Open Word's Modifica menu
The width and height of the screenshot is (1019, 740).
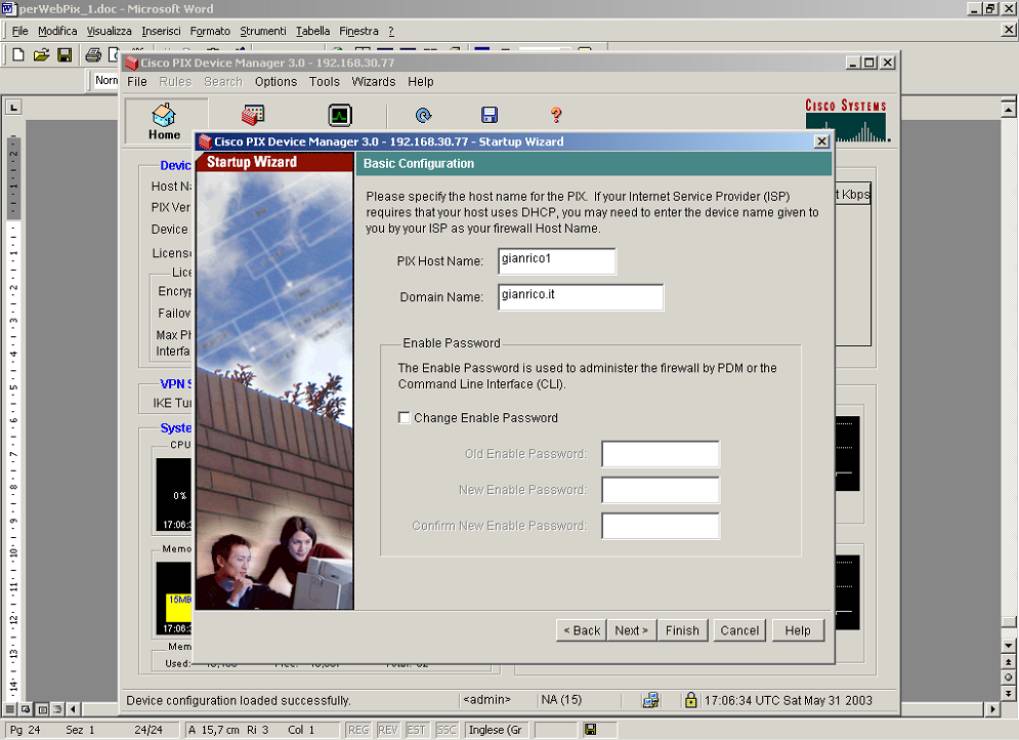tap(57, 31)
